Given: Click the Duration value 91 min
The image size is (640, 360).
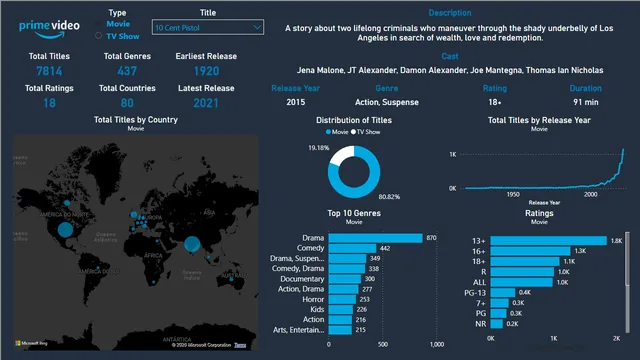Looking at the screenshot, I should pos(586,102).
